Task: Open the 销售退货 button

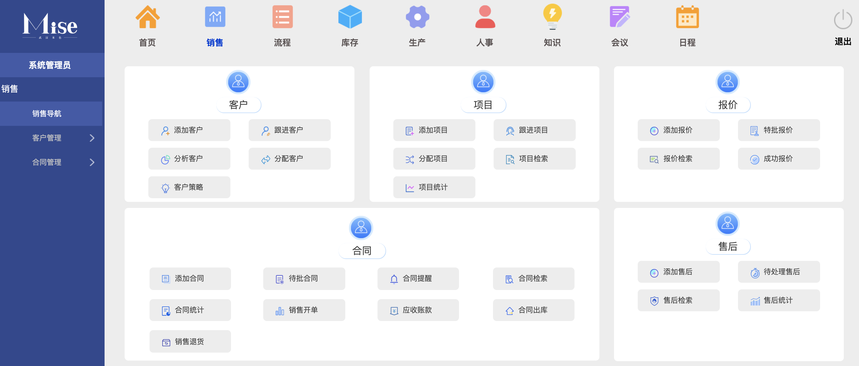Action: [190, 341]
